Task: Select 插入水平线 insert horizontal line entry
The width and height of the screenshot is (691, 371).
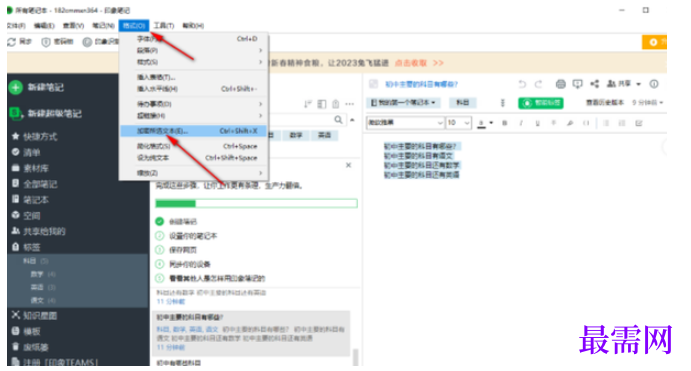Action: (x=194, y=89)
